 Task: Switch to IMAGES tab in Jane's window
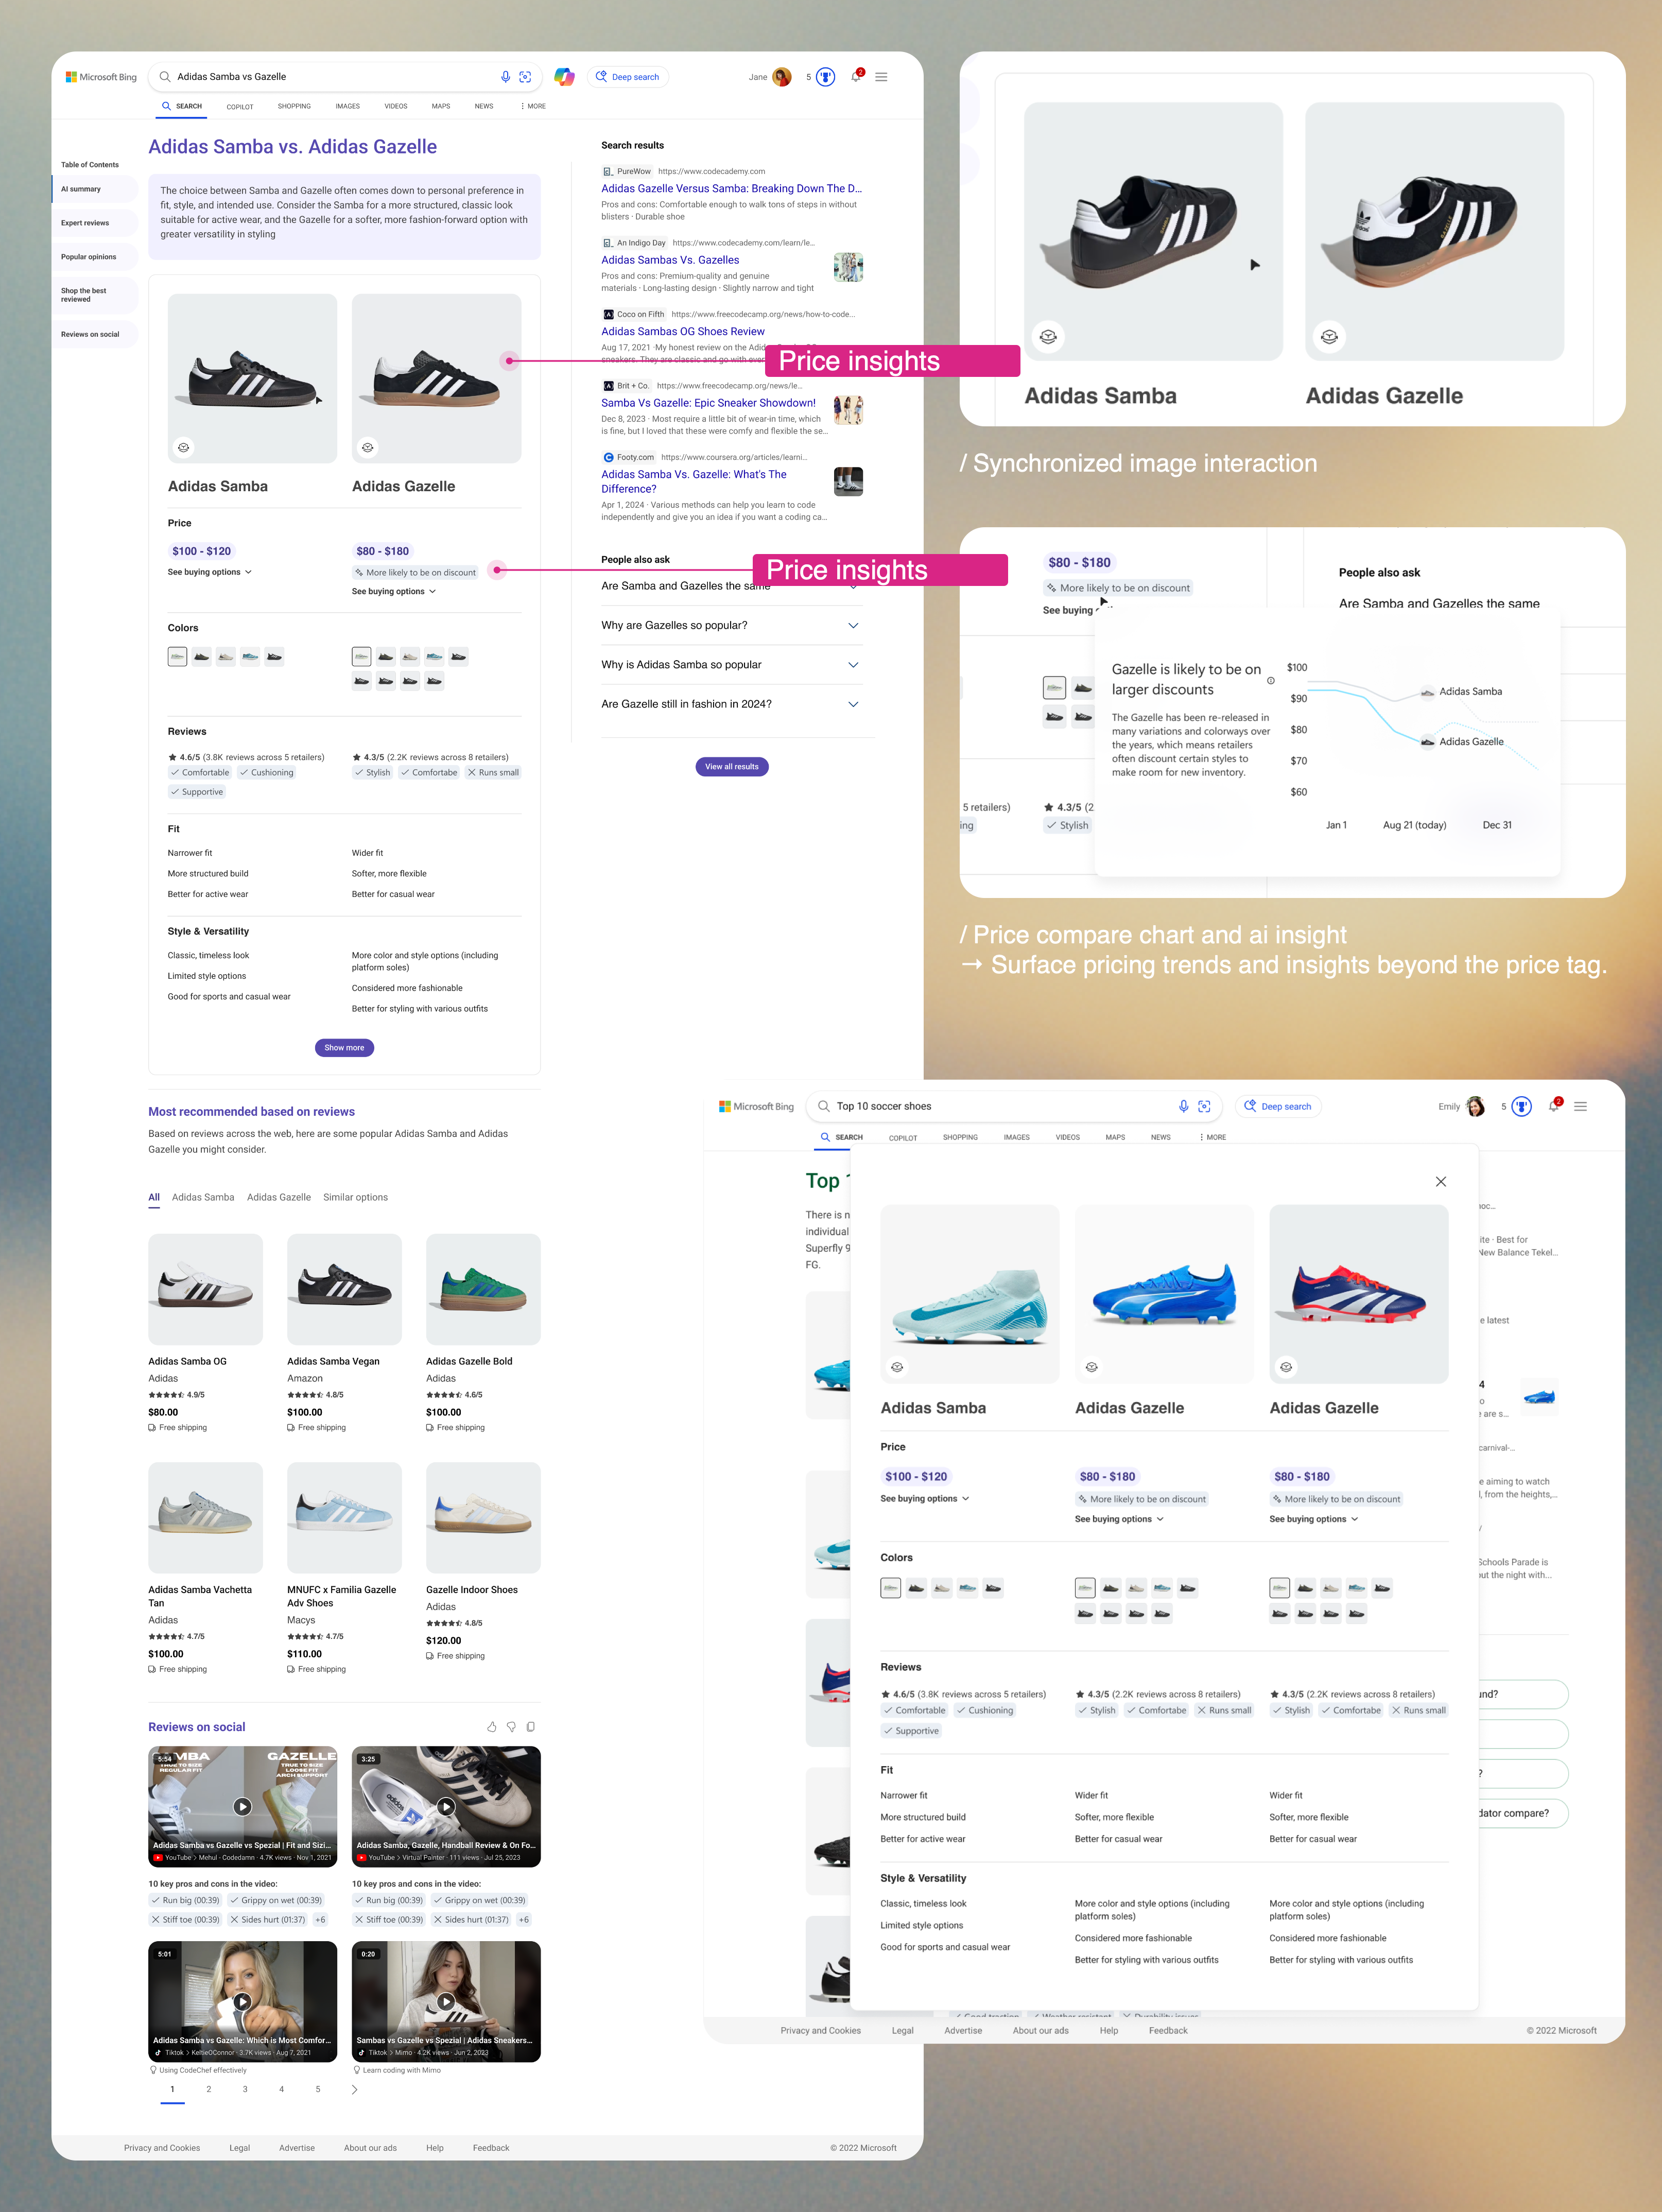pos(348,106)
